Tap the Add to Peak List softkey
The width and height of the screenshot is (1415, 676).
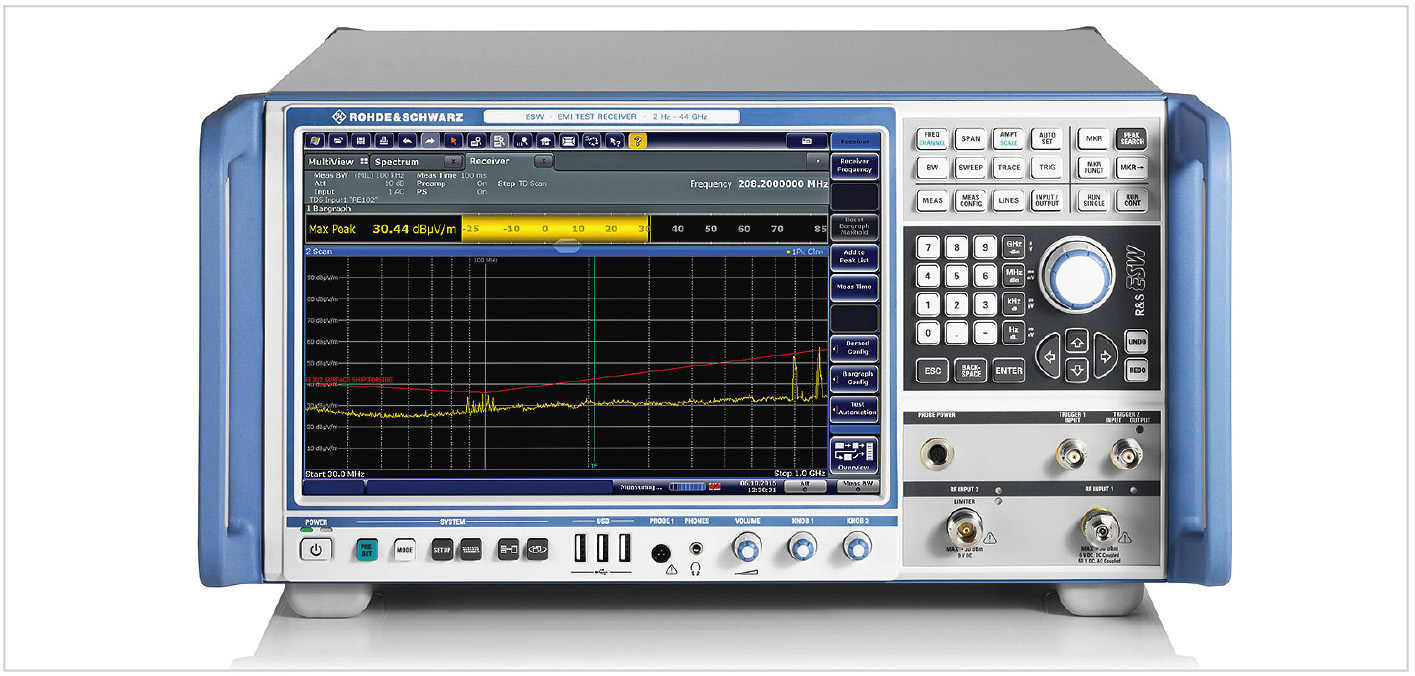855,256
